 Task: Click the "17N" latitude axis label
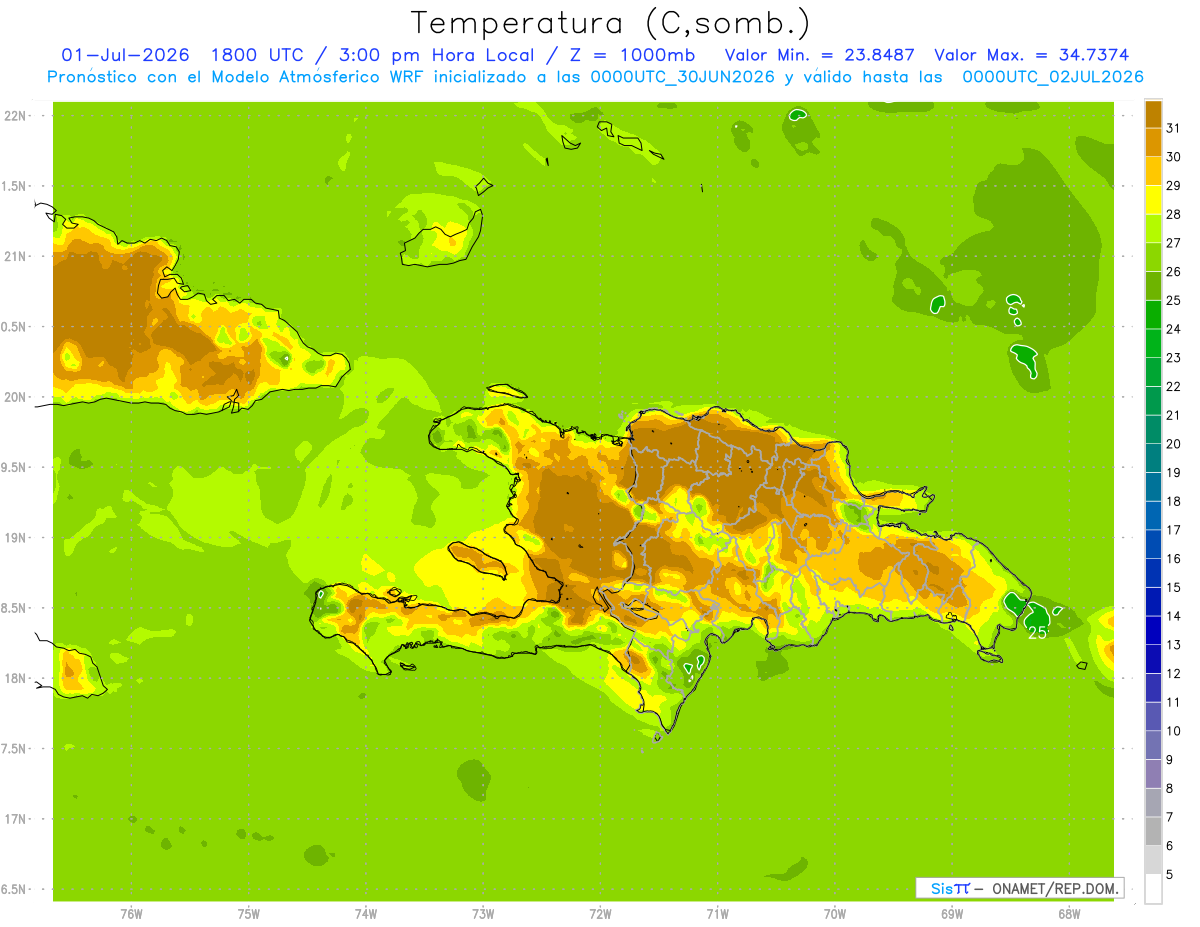pyautogui.click(x=14, y=820)
